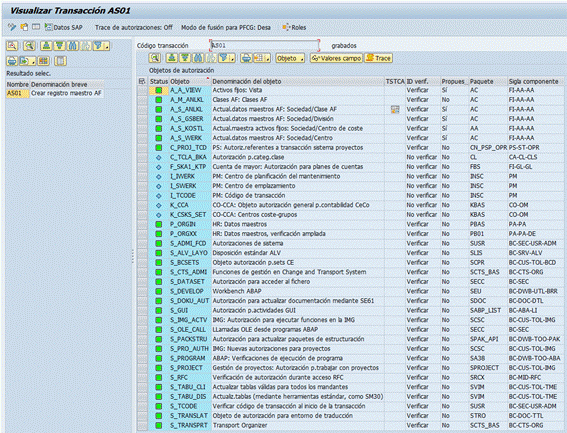This screenshot has height=433, width=567.
Task: Print the left result list
Action: pyautogui.click(x=12, y=61)
